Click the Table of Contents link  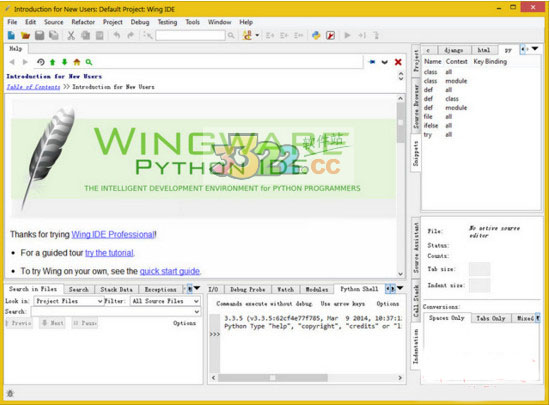(x=33, y=87)
